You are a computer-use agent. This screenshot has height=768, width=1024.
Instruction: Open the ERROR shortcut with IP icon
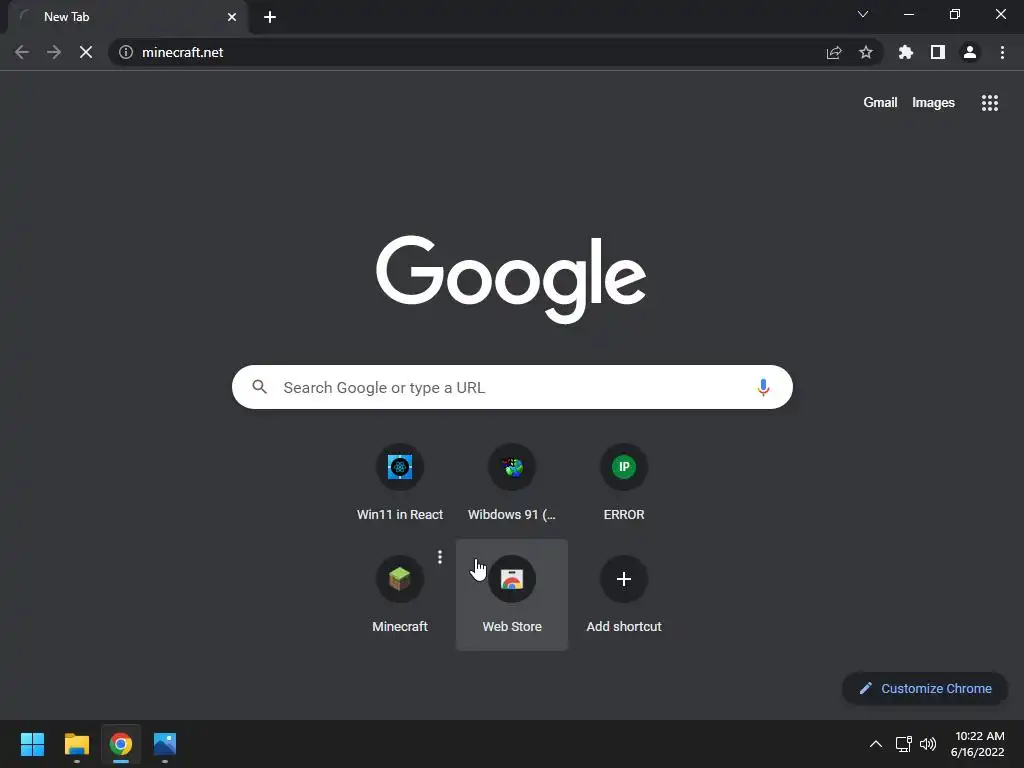[624, 483]
